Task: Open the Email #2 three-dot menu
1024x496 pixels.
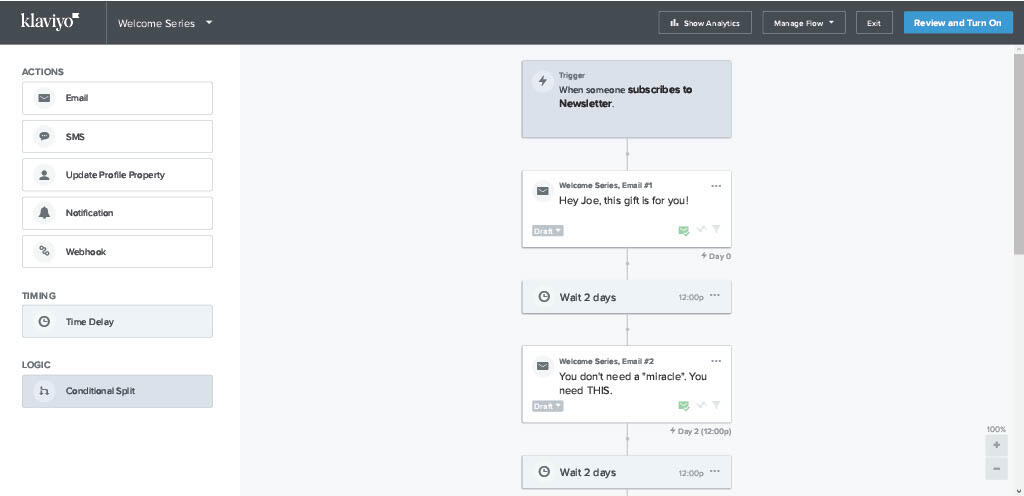Action: click(715, 361)
